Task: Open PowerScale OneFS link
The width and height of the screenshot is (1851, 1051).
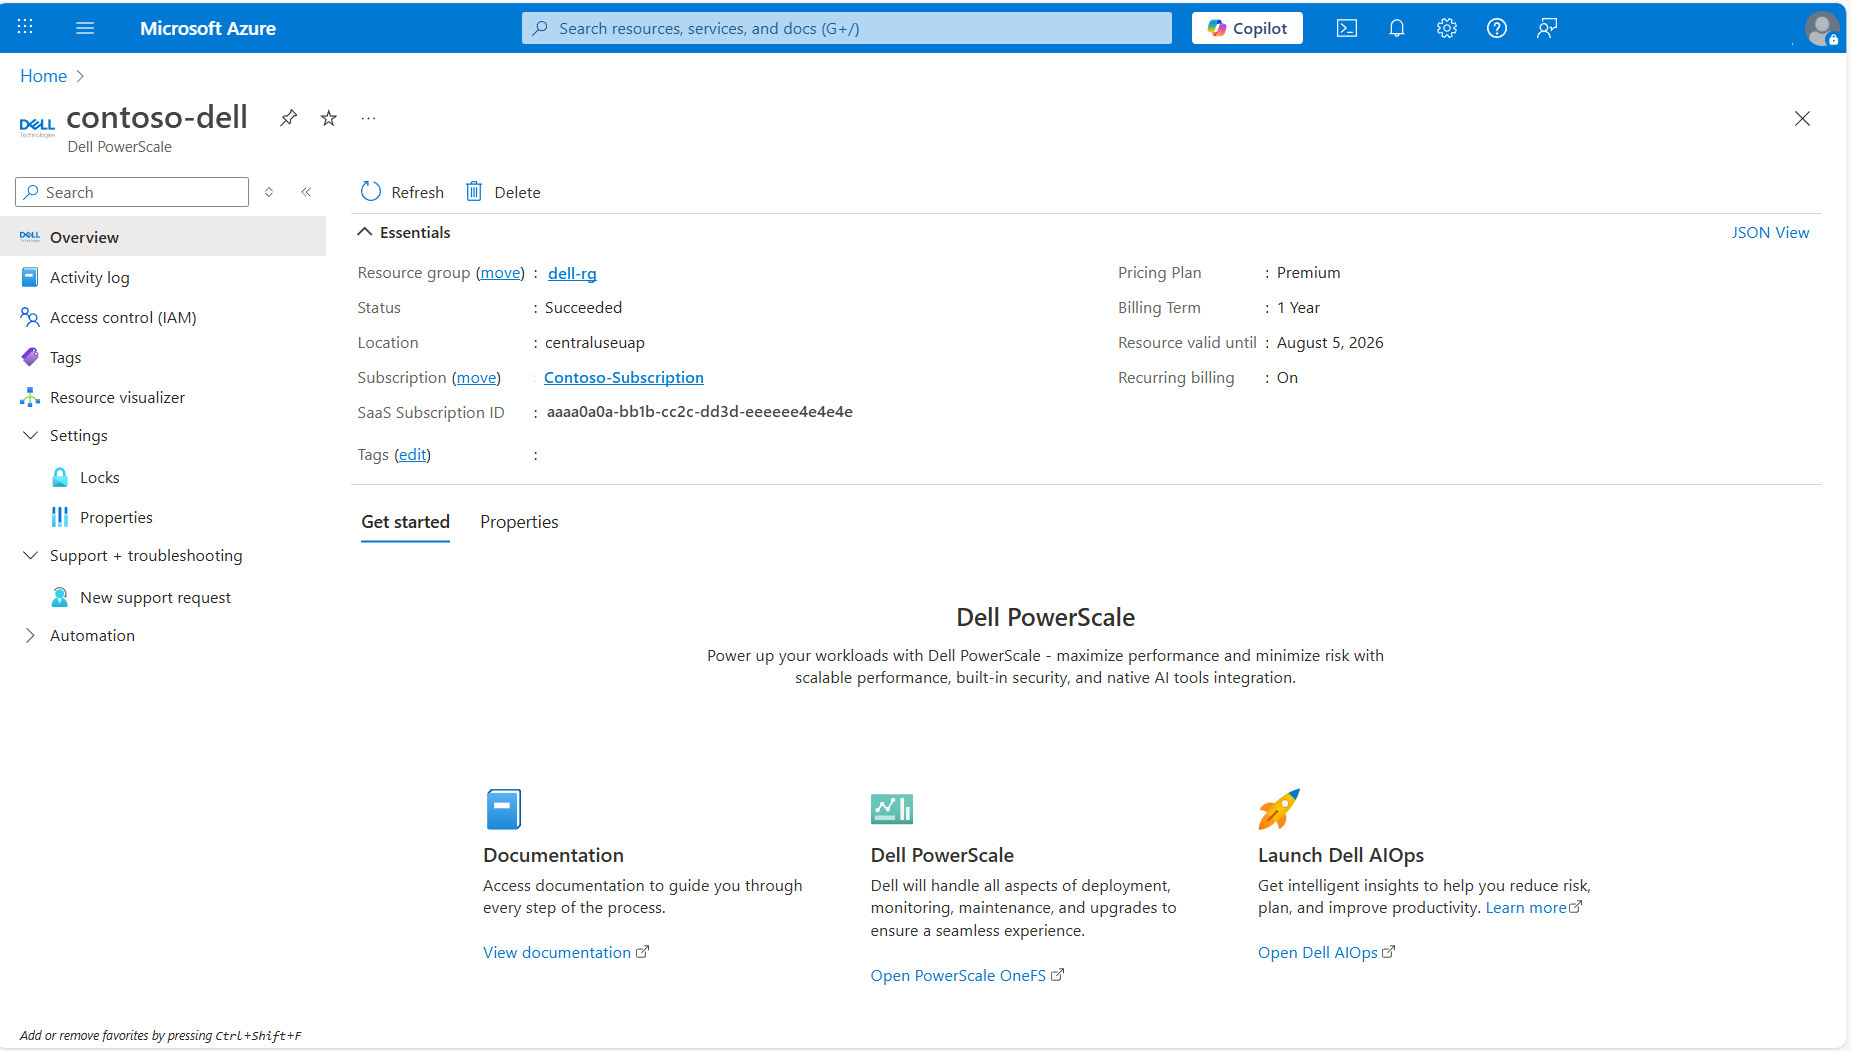Action: pyautogui.click(x=967, y=976)
